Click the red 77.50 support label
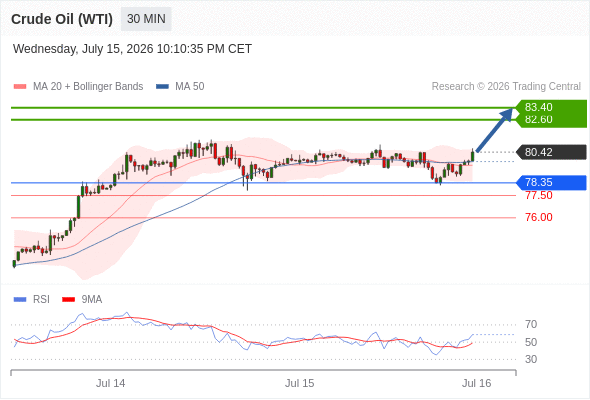 (539, 195)
